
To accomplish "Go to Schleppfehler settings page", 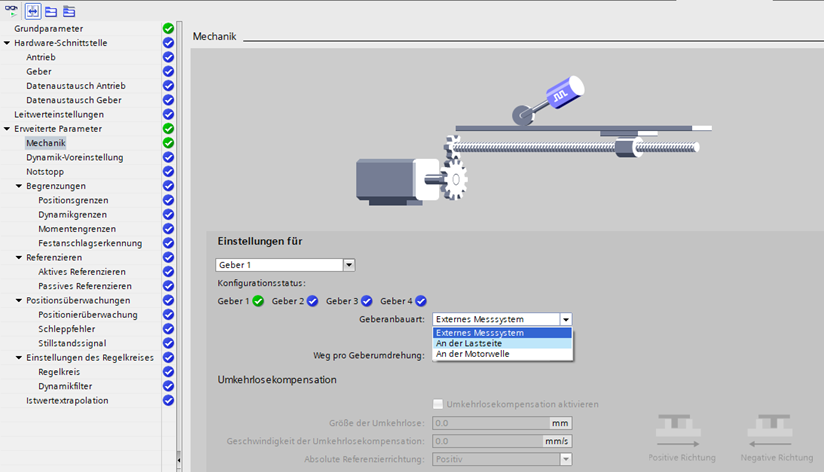I will coord(67,329).
